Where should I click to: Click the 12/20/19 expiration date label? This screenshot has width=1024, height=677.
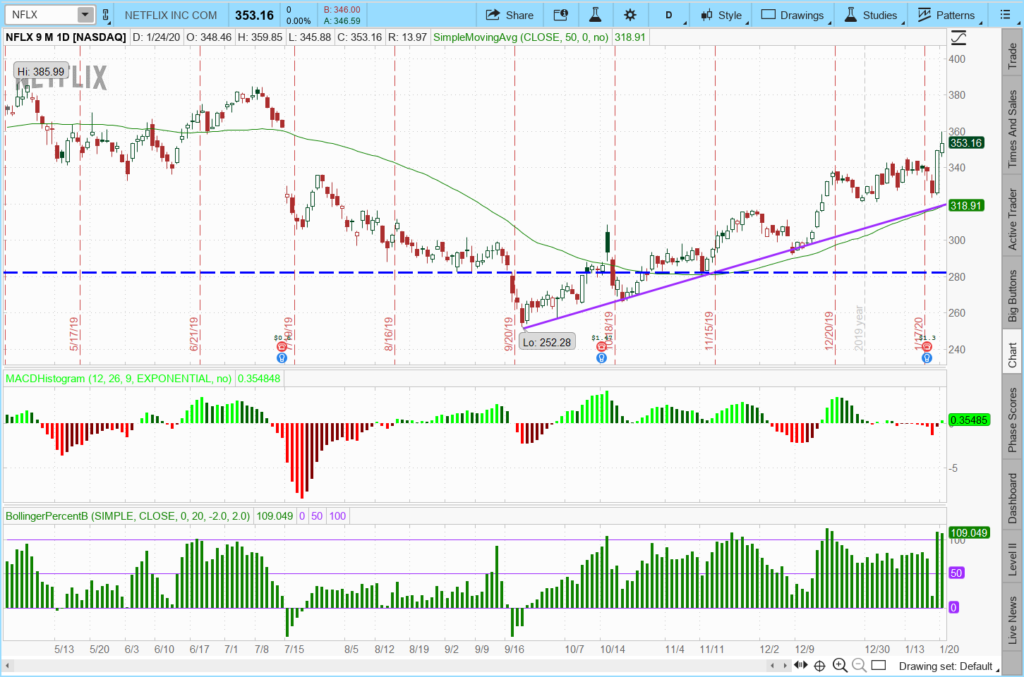[829, 330]
